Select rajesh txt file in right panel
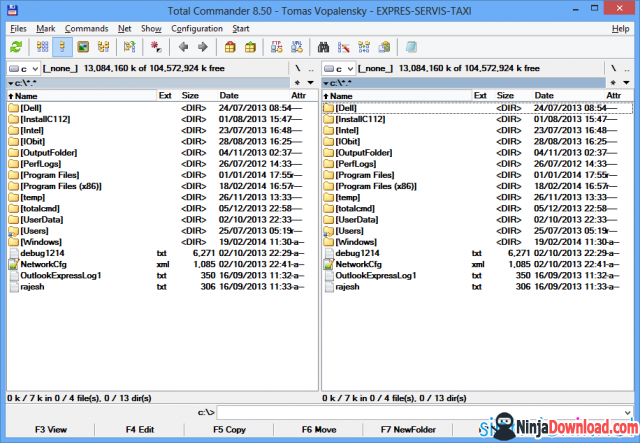This screenshot has width=640, height=443. 478,287
